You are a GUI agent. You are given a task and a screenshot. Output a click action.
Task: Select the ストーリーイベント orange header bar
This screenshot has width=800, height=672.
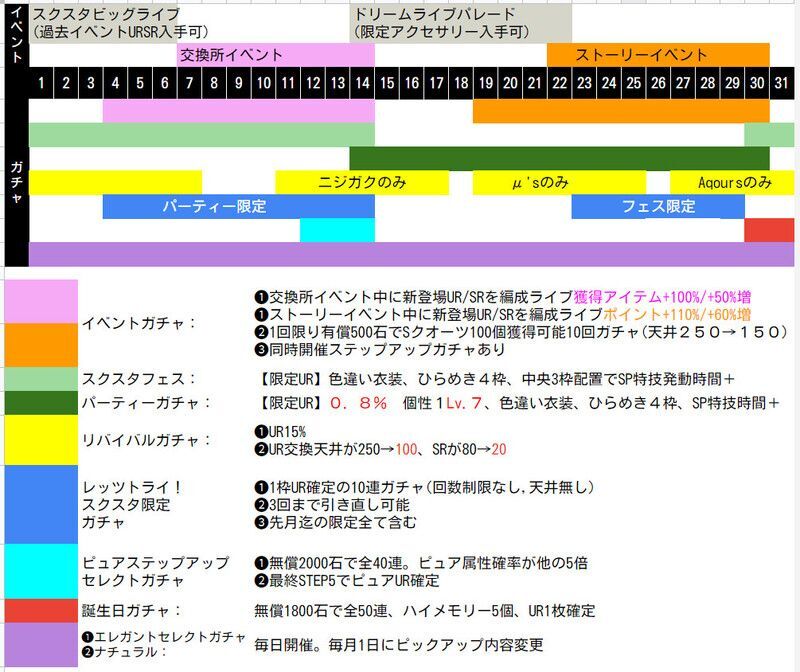coord(657,55)
